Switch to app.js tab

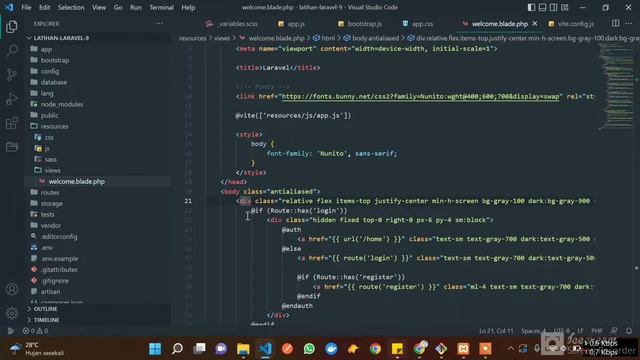[x=291, y=24]
